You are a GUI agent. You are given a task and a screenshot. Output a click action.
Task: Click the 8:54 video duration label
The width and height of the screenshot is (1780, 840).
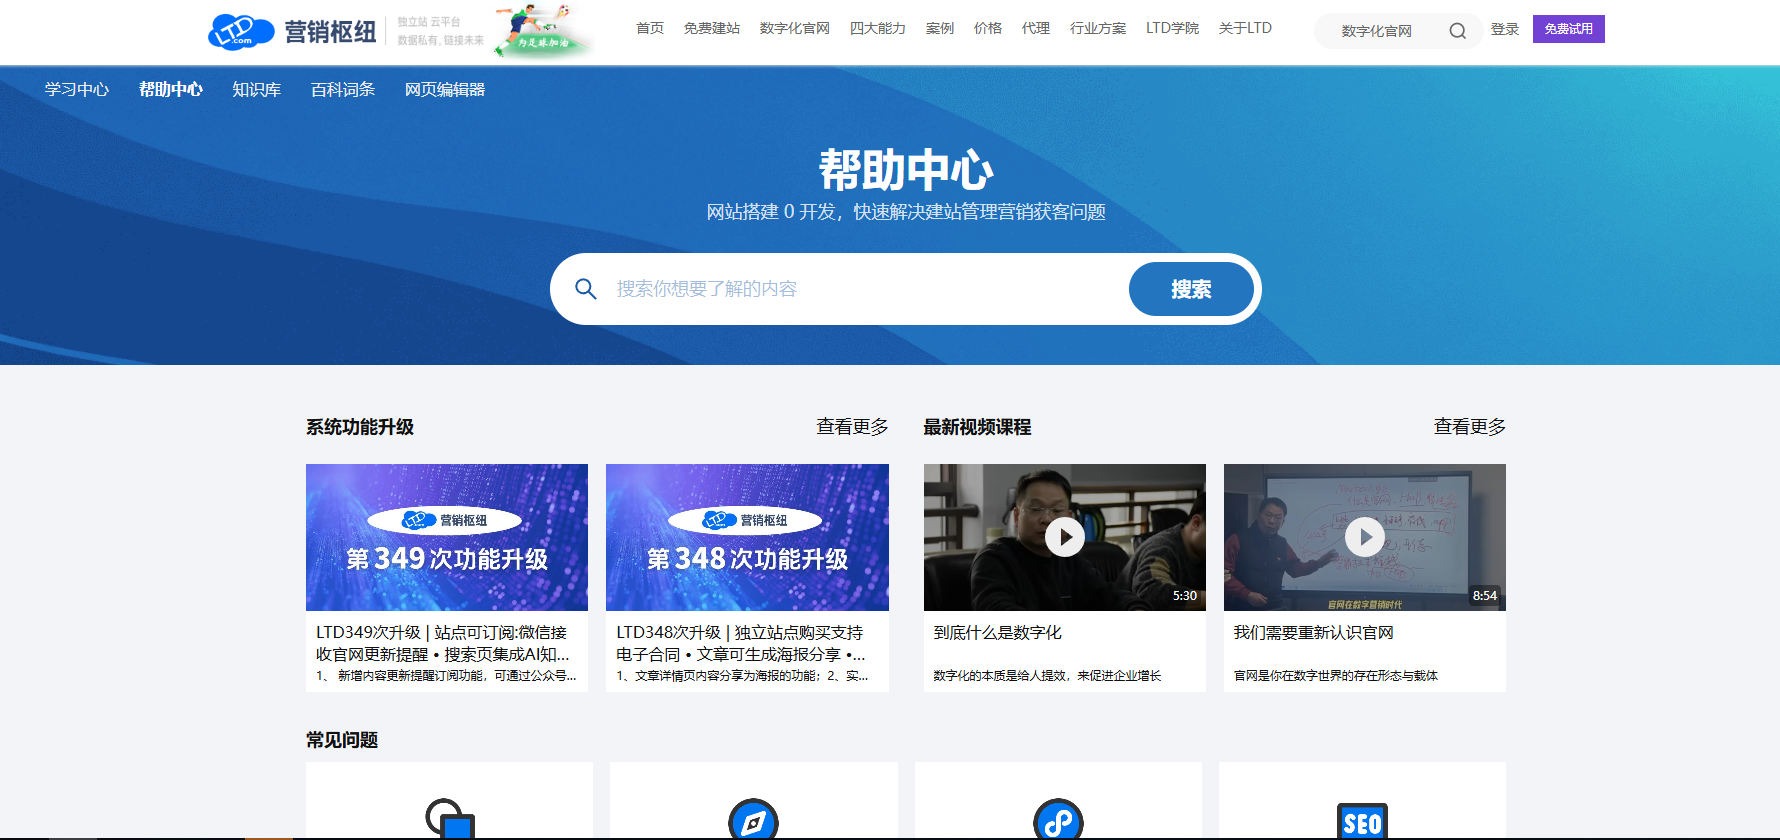point(1485,595)
